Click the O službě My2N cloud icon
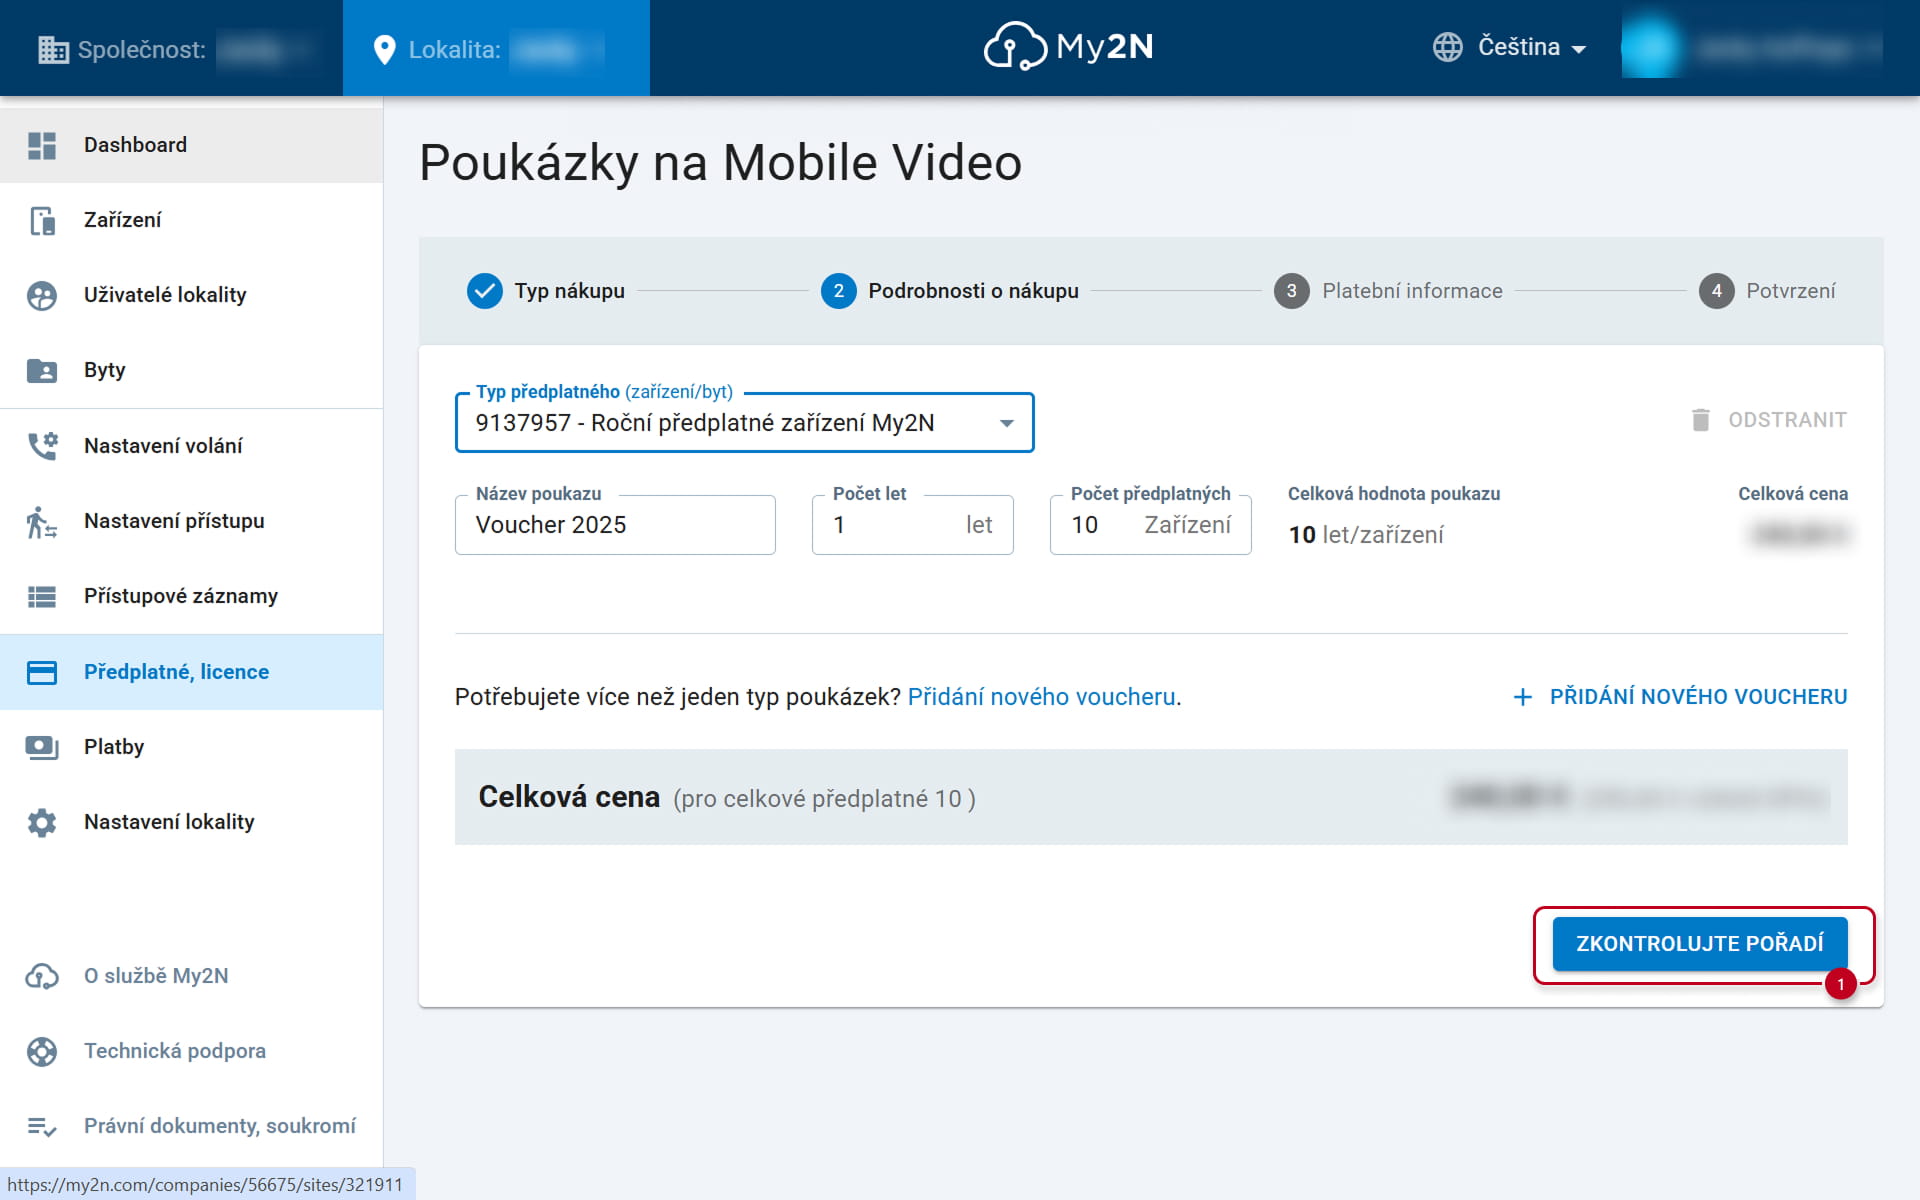 pyautogui.click(x=42, y=976)
